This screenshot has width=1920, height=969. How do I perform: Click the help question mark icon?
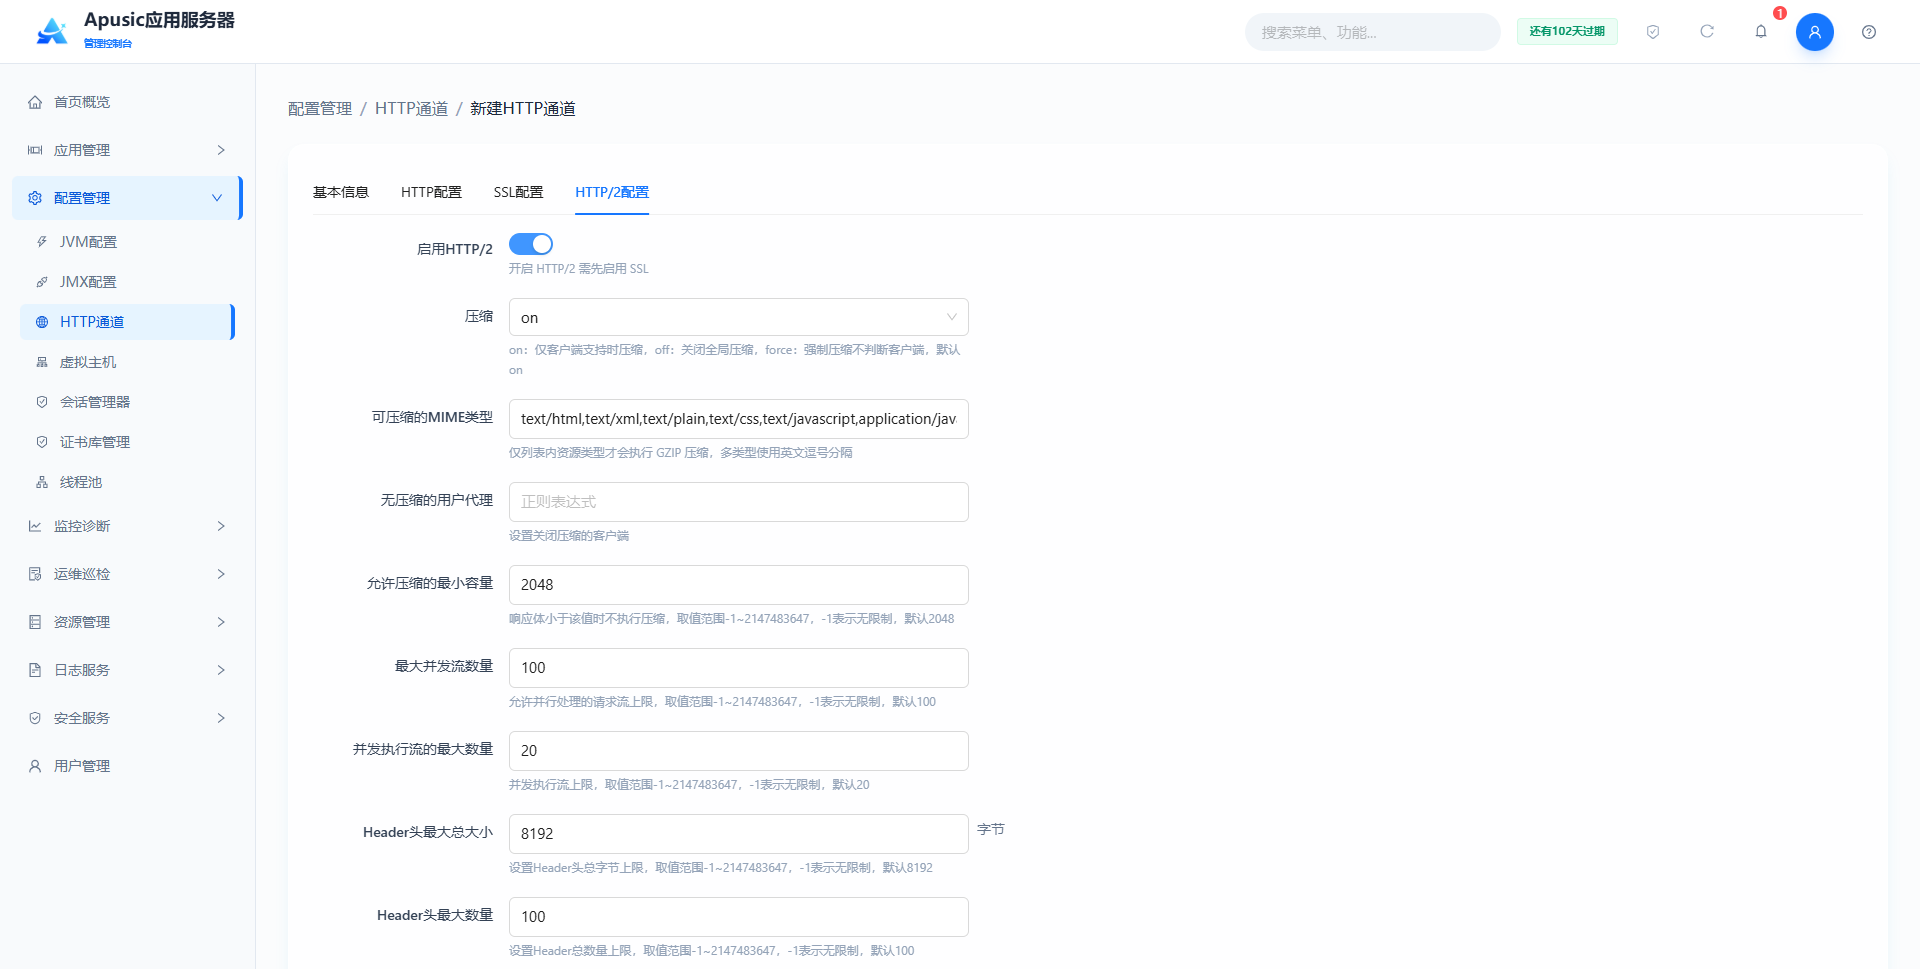tap(1869, 32)
